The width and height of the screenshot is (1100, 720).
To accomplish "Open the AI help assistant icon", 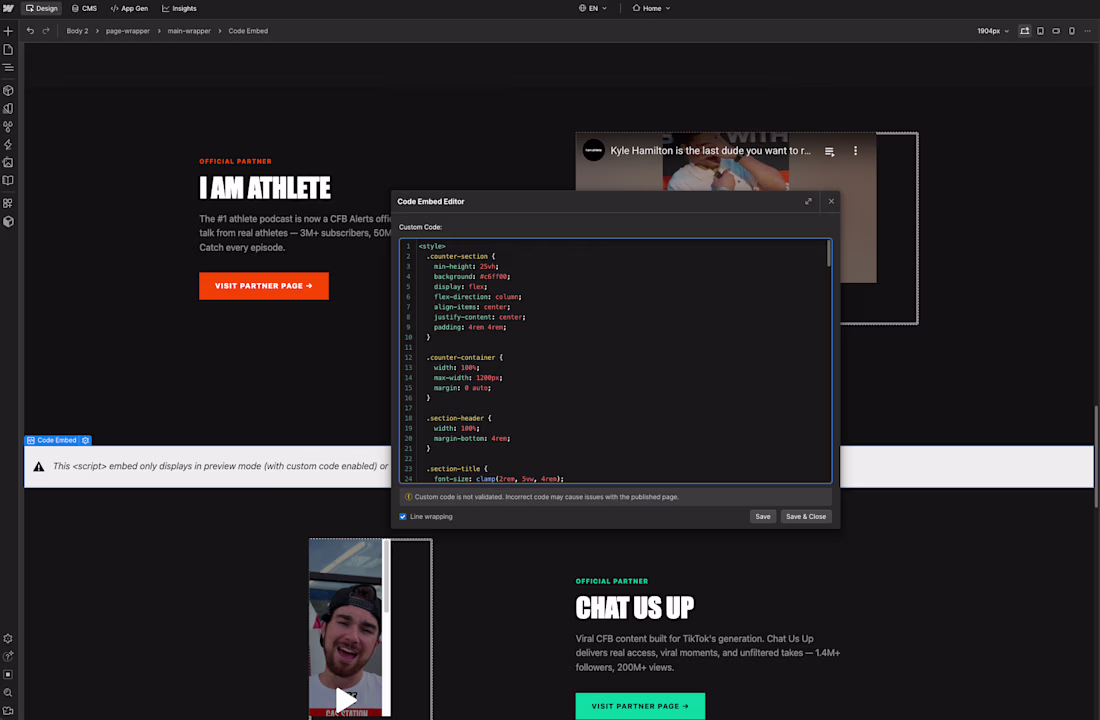I will click(x=8, y=657).
